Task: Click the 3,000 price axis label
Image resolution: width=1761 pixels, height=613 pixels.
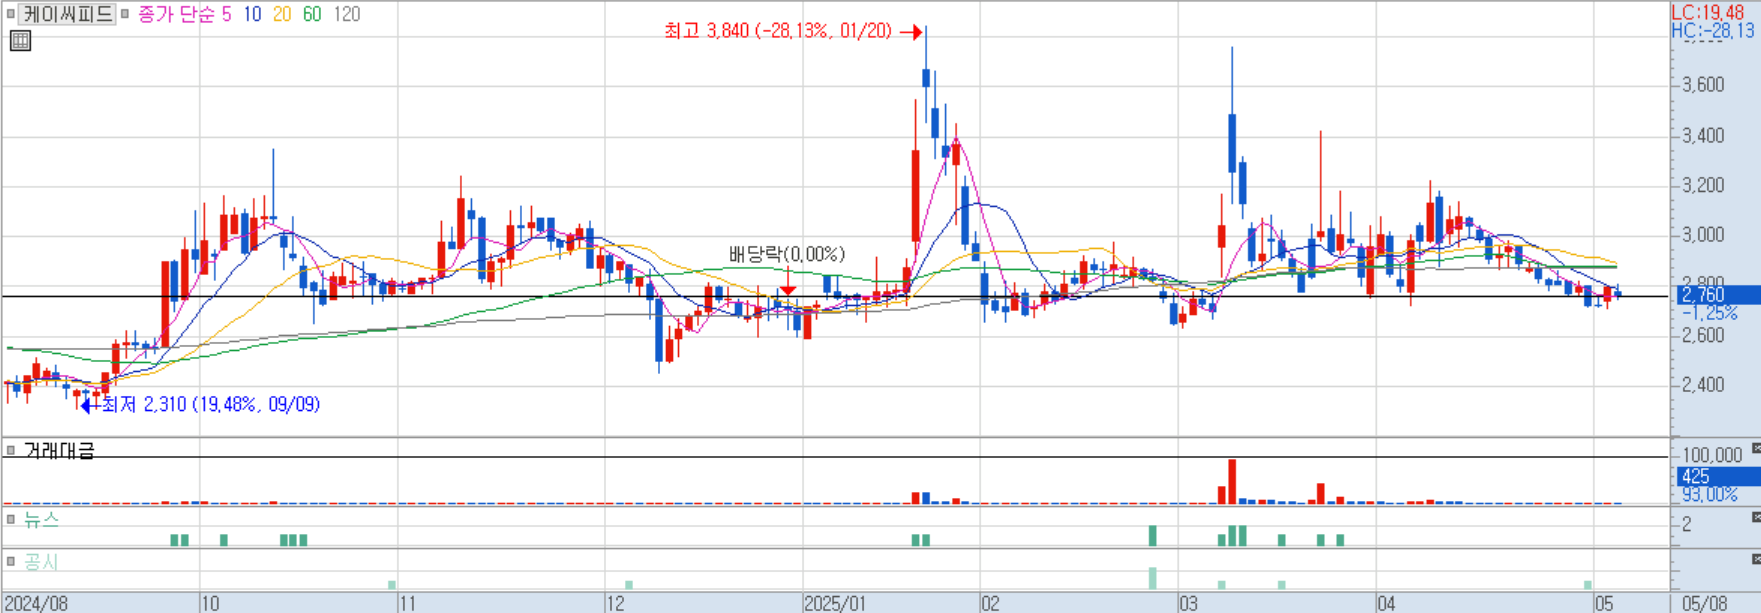Action: click(x=1703, y=235)
